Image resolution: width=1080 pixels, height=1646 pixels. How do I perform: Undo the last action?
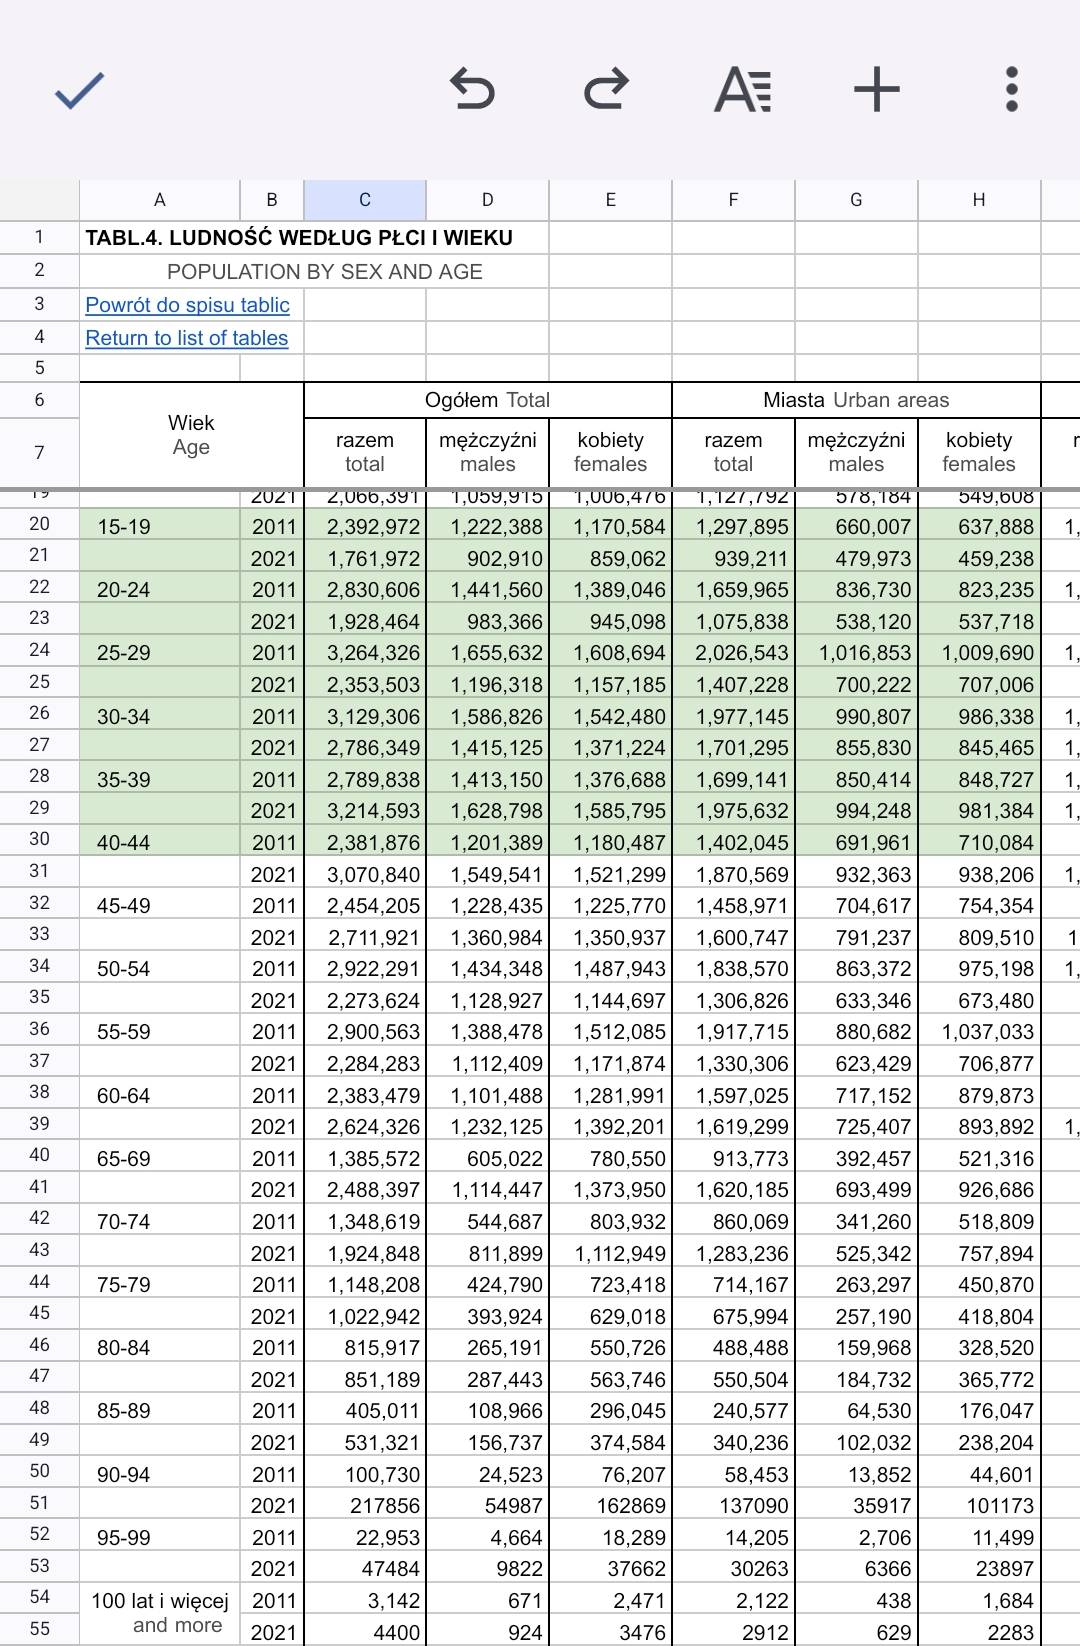pos(472,90)
